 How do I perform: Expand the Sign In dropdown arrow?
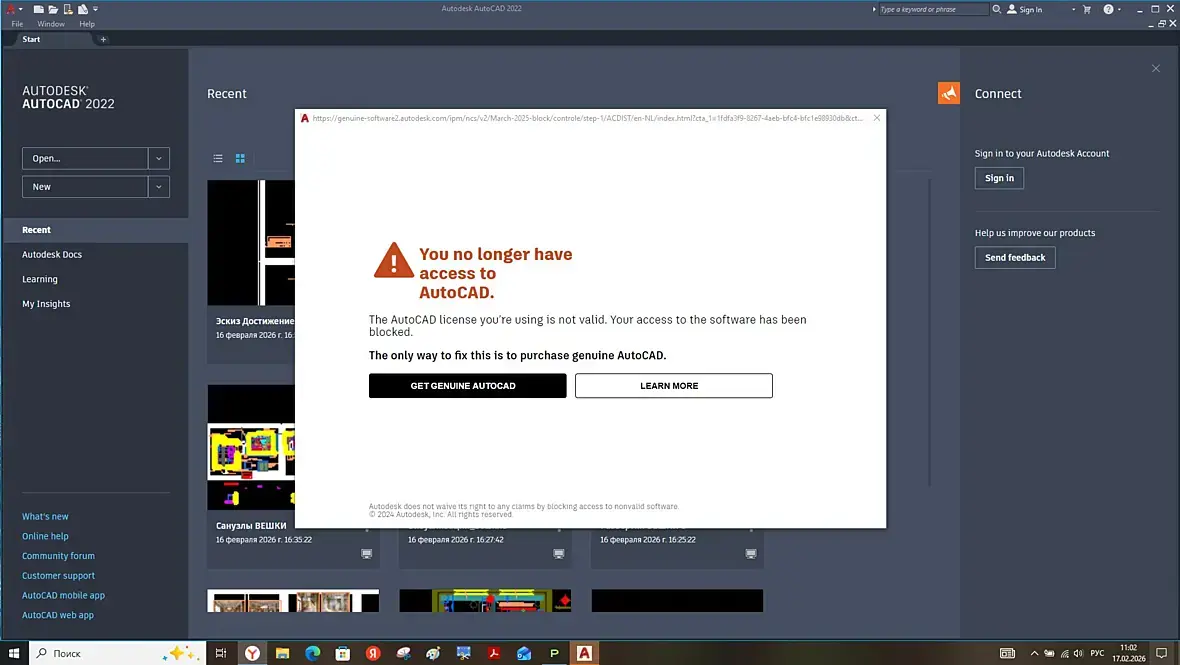point(1073,9)
